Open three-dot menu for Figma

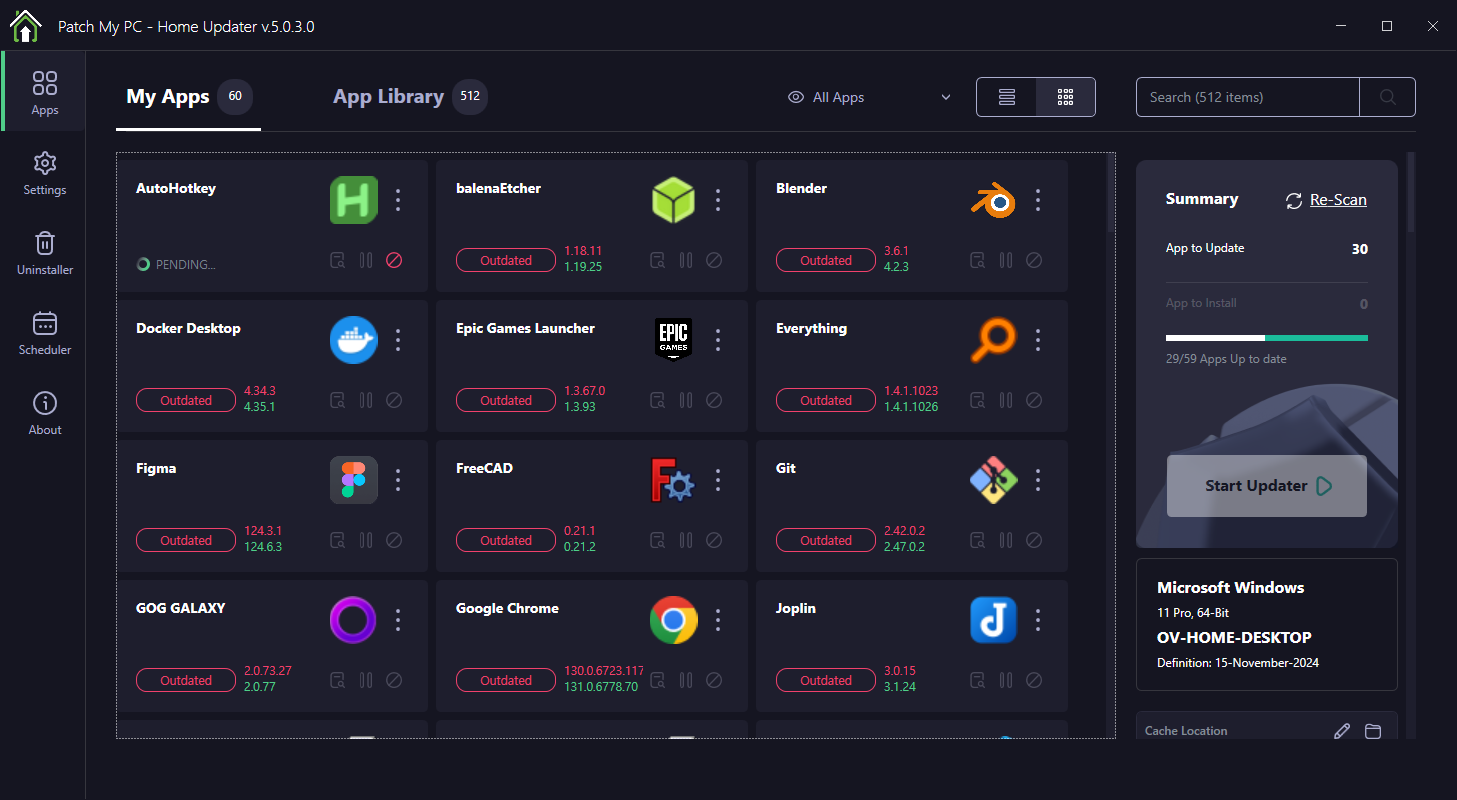click(398, 480)
